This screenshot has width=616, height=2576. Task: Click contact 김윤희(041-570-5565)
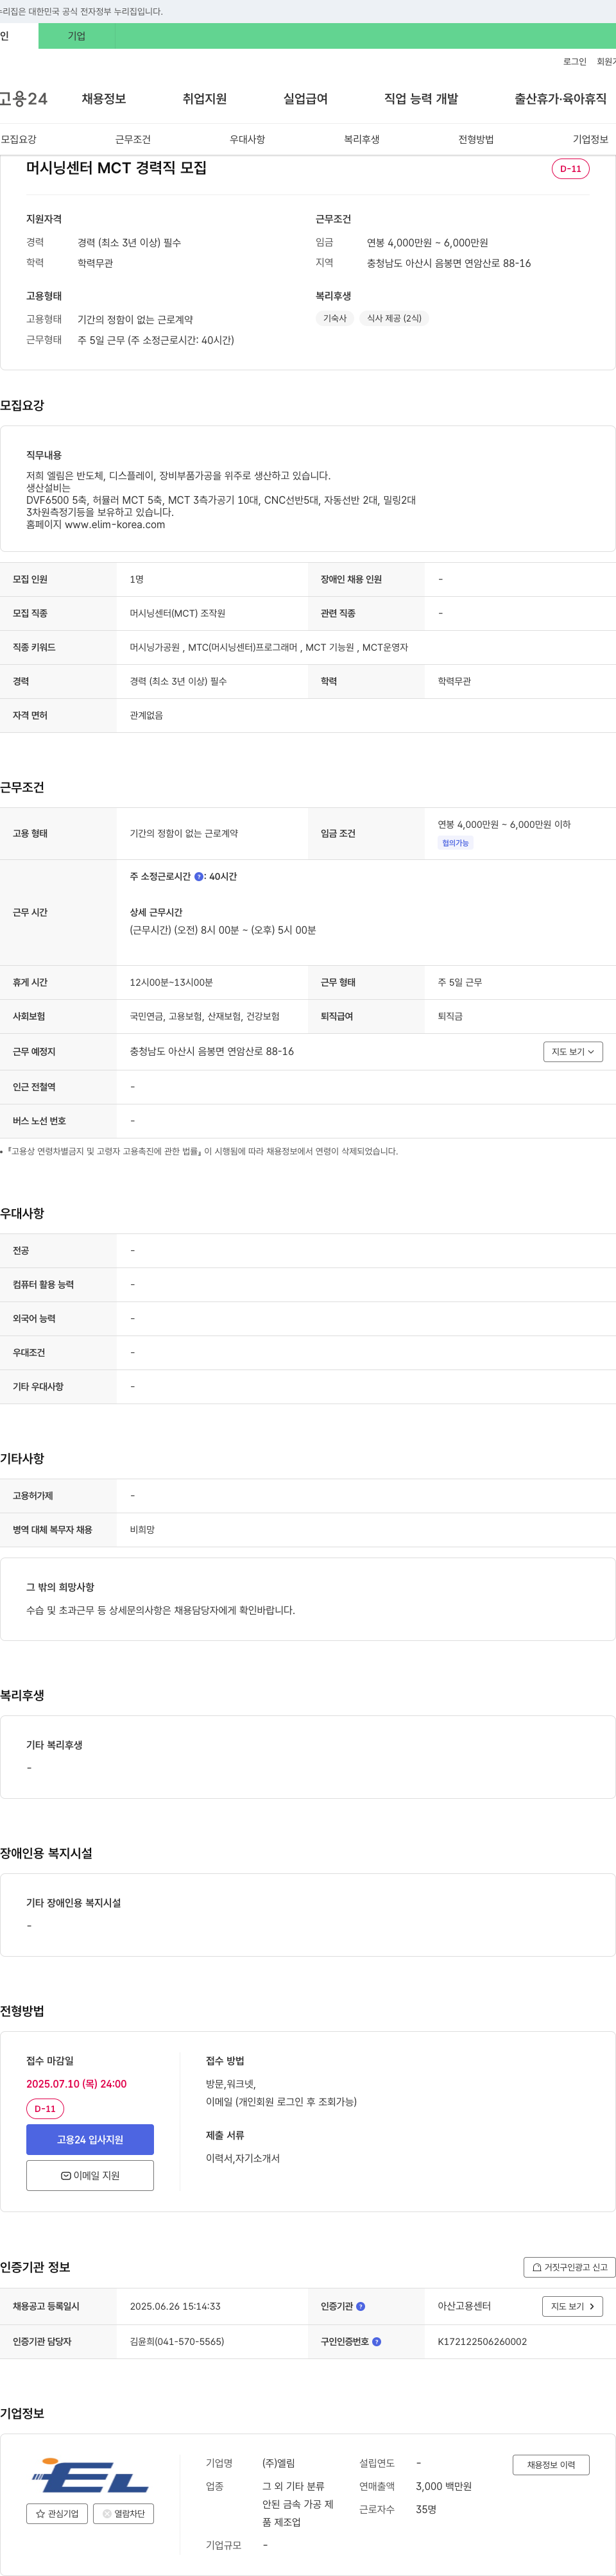pos(177,2341)
